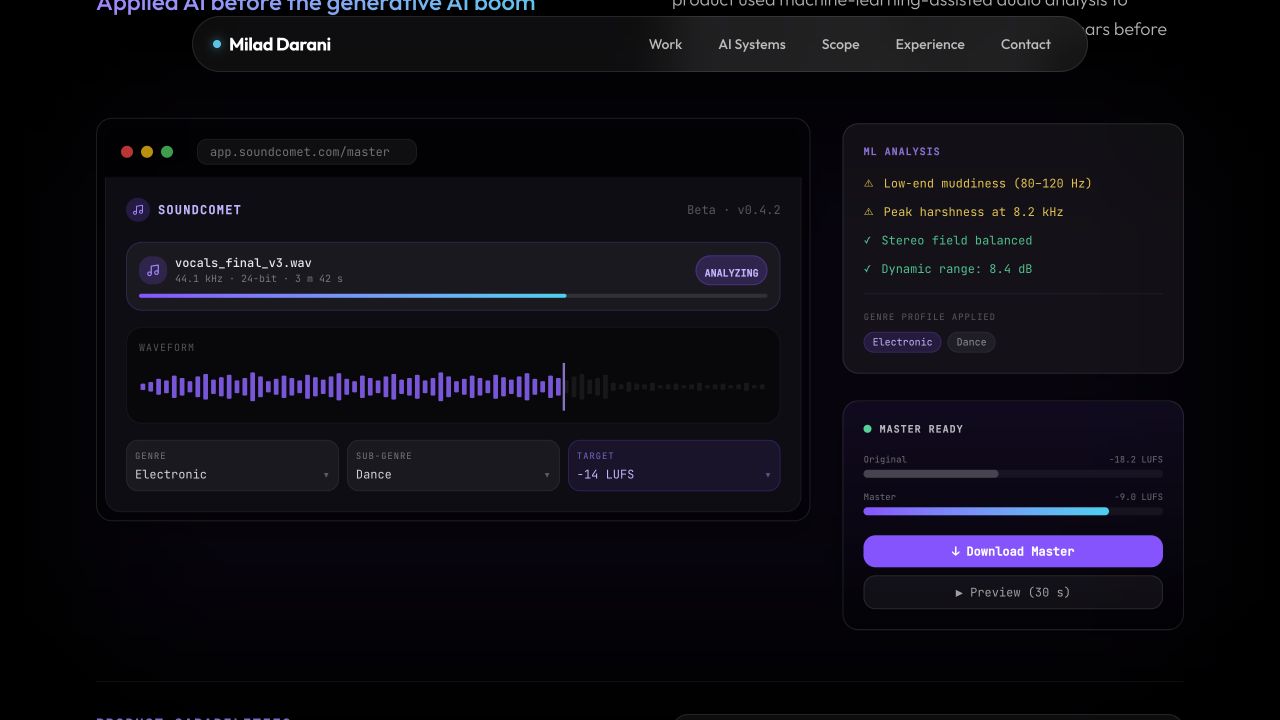Click the green window dot

(167, 152)
